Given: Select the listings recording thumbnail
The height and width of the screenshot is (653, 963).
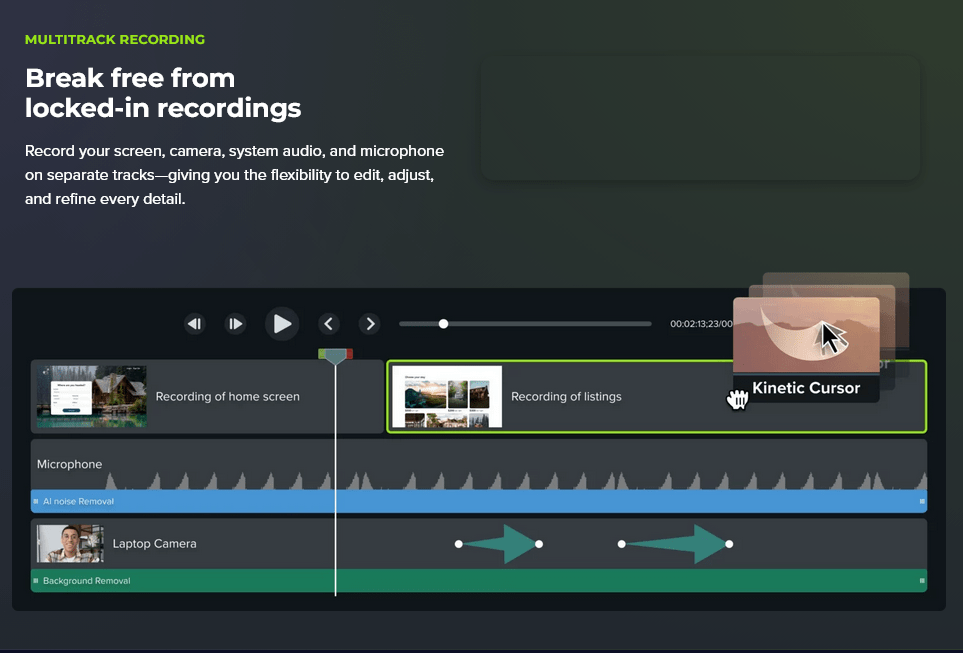Looking at the screenshot, I should point(447,397).
